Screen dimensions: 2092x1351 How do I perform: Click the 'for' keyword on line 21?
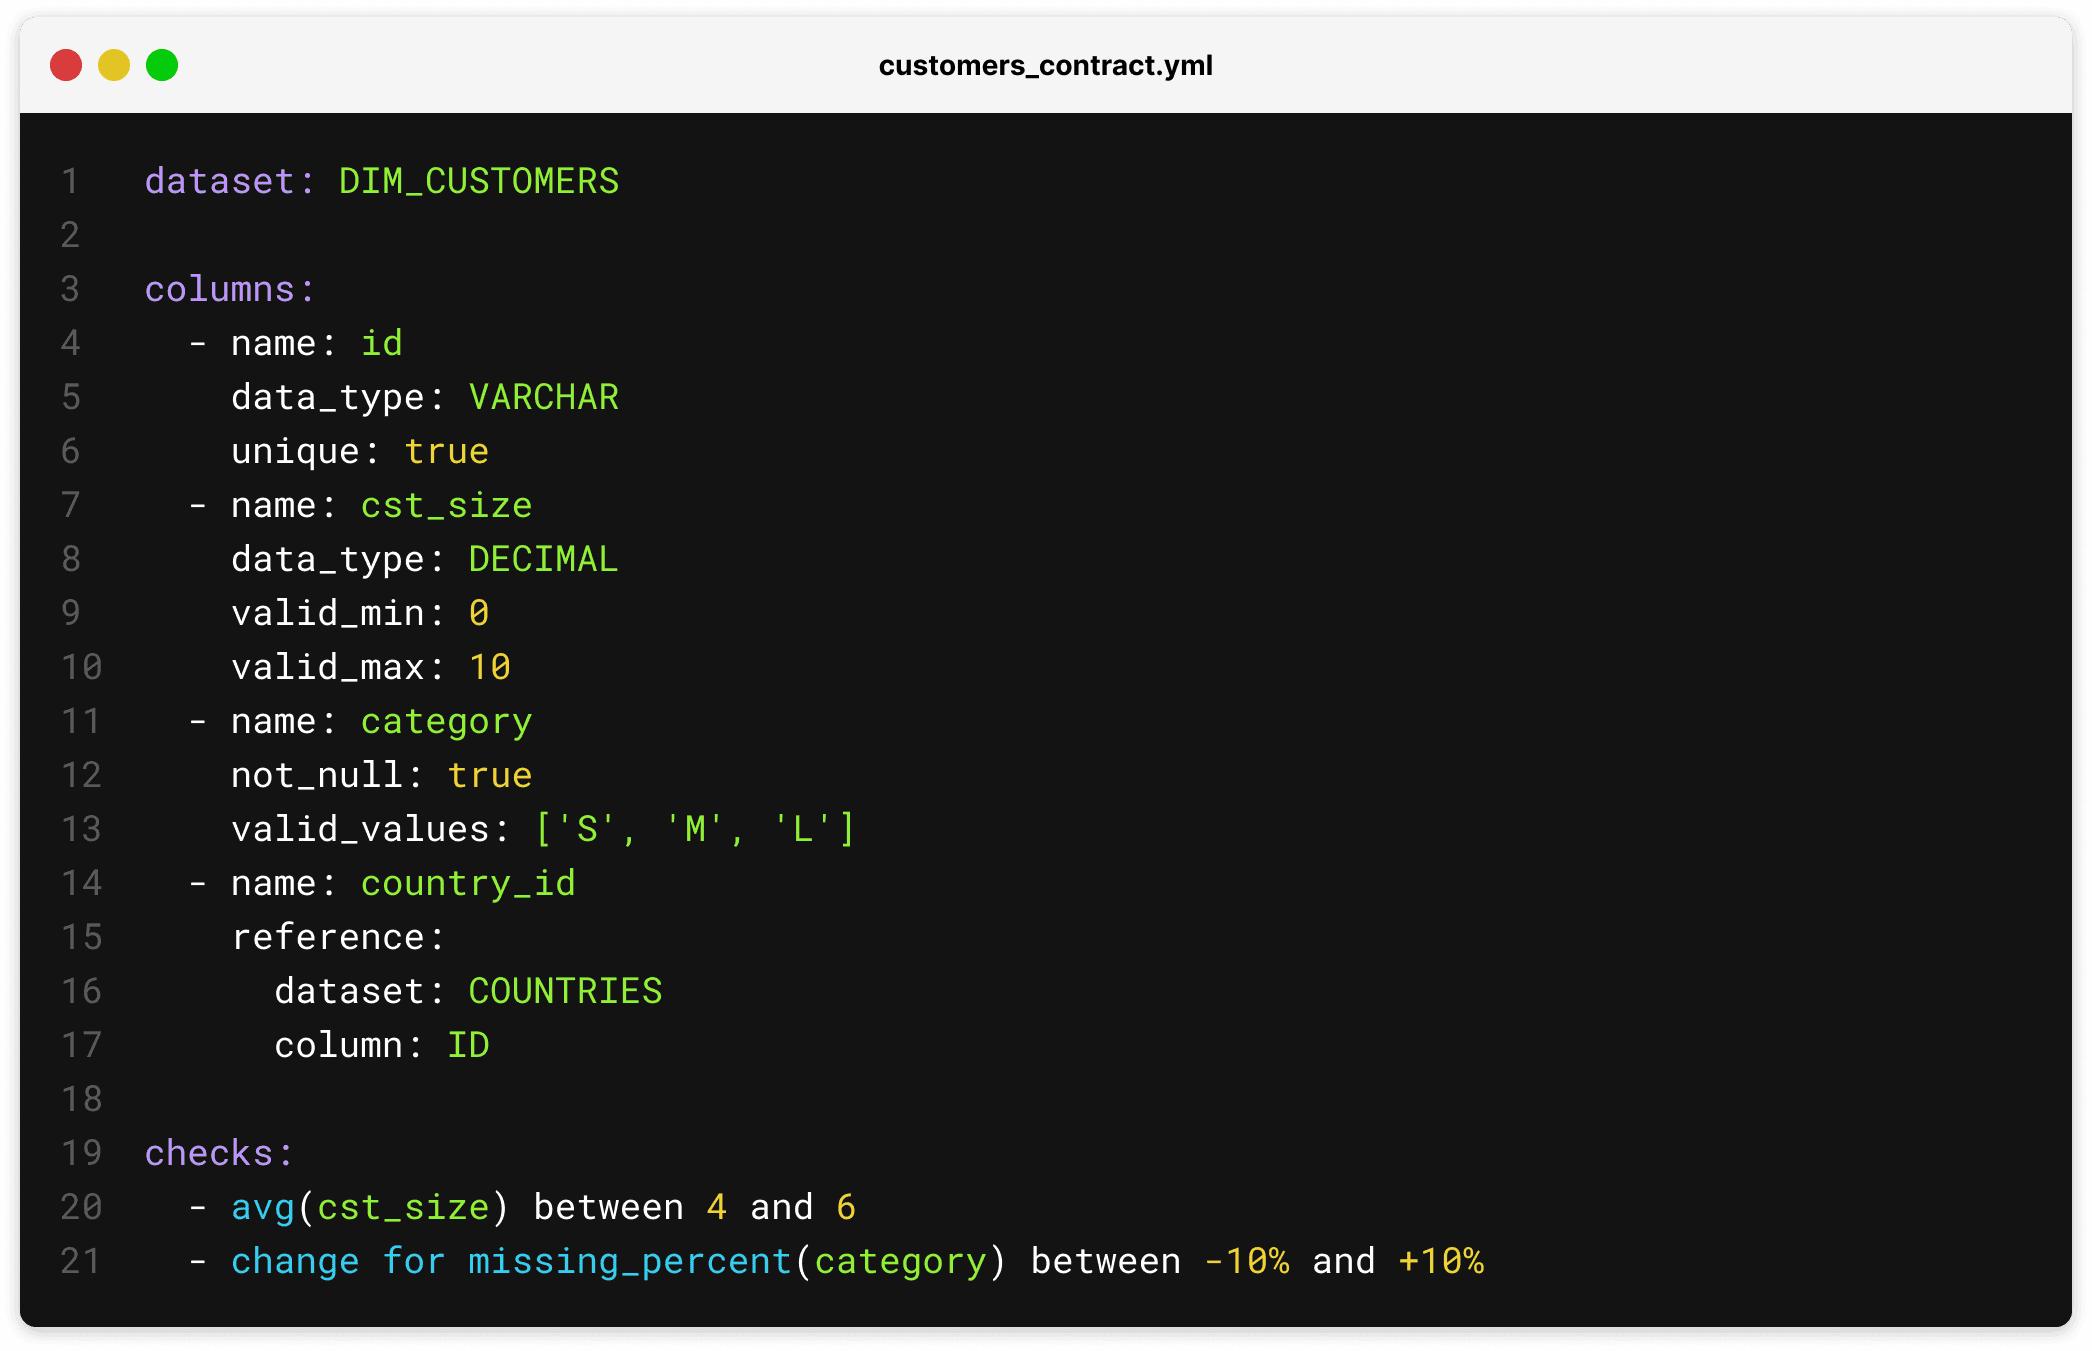414,1261
